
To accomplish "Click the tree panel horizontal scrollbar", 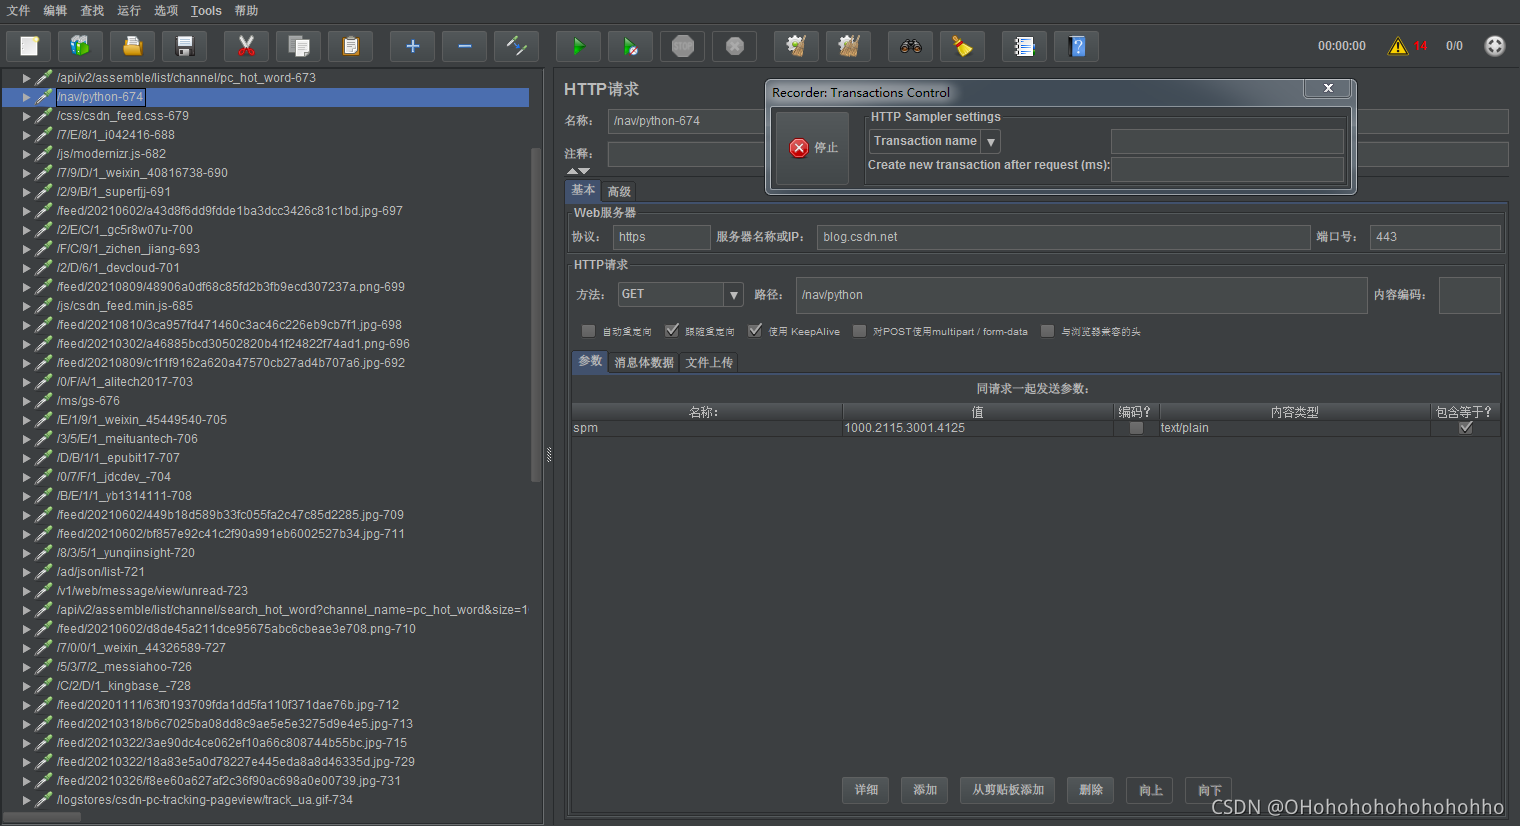I will point(42,817).
